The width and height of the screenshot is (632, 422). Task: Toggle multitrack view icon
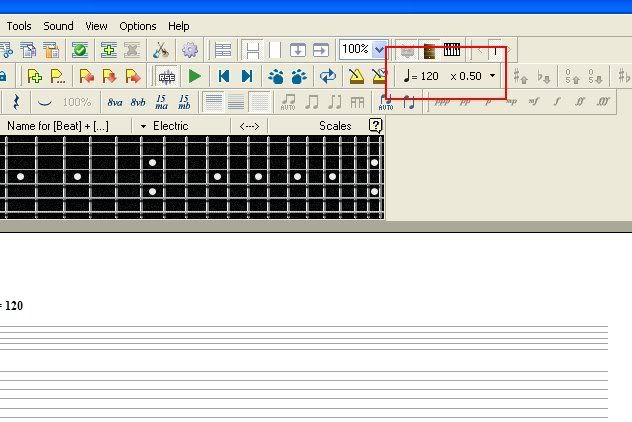coord(222,50)
